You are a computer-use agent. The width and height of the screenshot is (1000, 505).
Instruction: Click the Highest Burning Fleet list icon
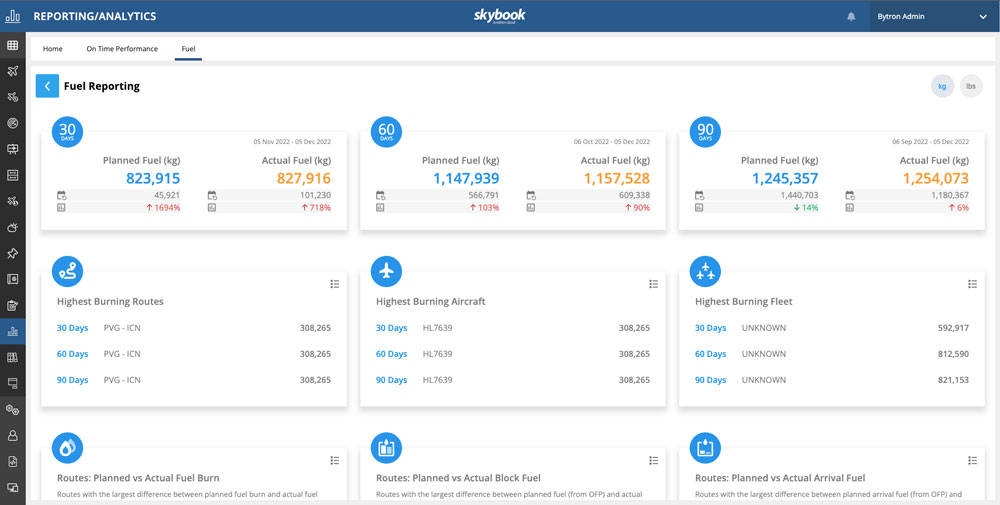point(972,284)
